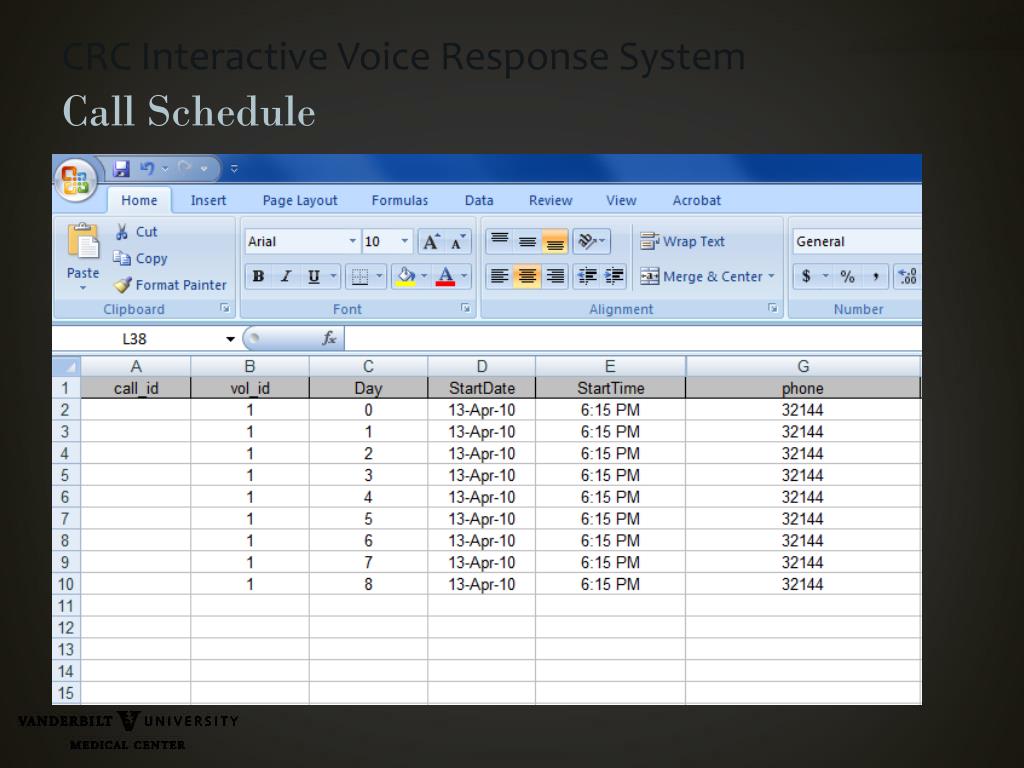
Task: Apply Comma Style format
Action: [875, 276]
